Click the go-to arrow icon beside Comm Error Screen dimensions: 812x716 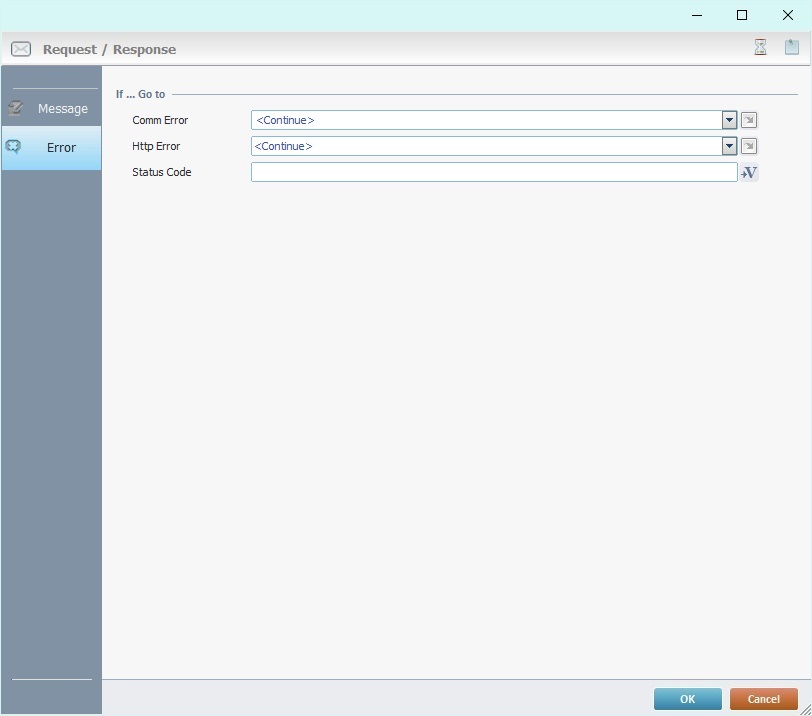tap(749, 120)
